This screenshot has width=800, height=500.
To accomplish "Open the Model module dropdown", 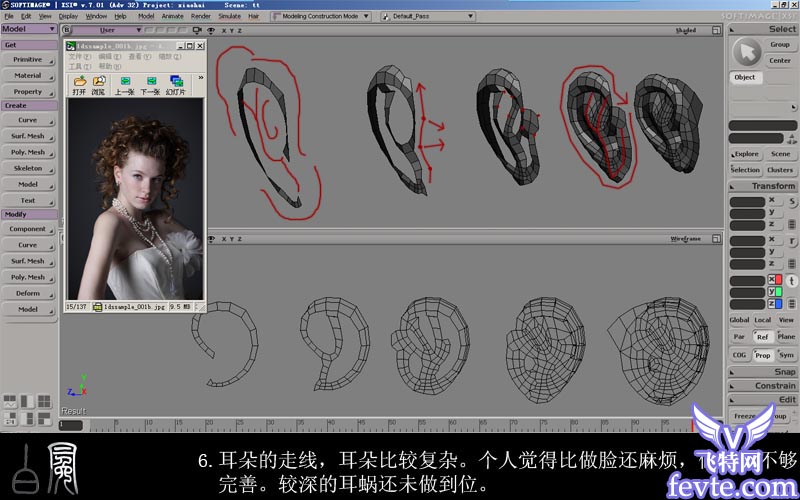I will [x=29, y=29].
